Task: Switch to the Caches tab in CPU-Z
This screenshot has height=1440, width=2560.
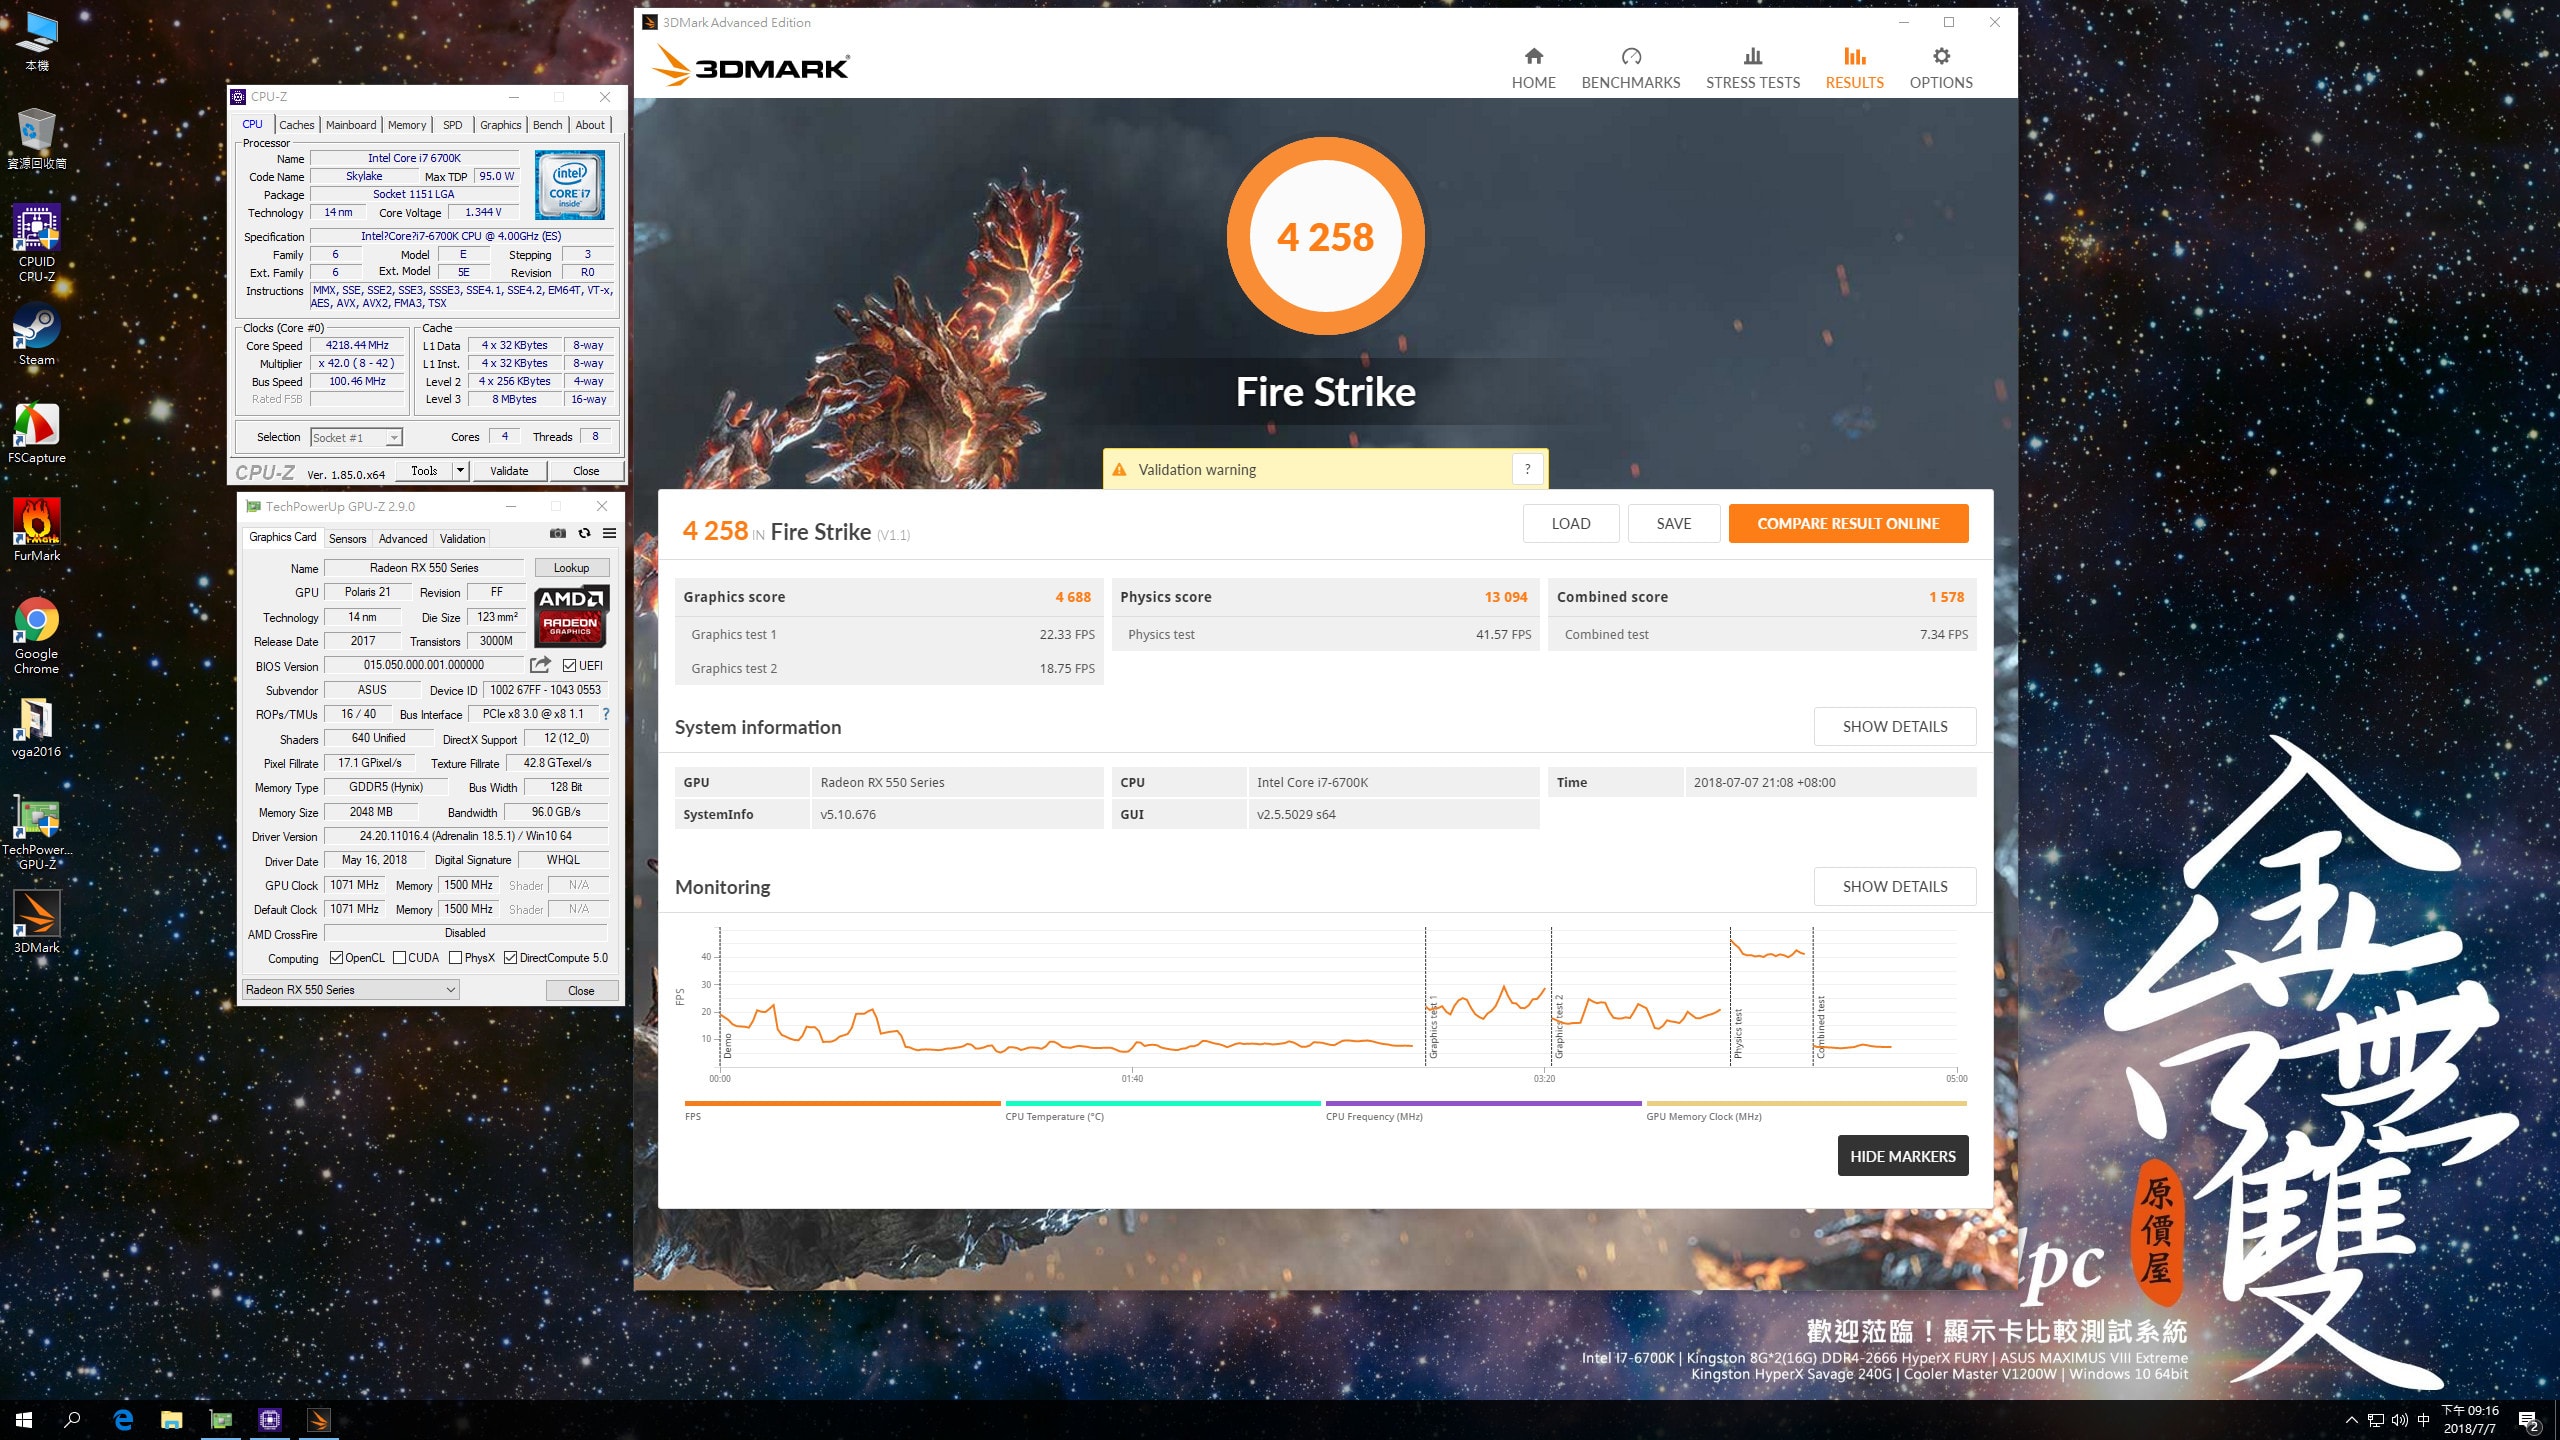Action: pos(296,125)
